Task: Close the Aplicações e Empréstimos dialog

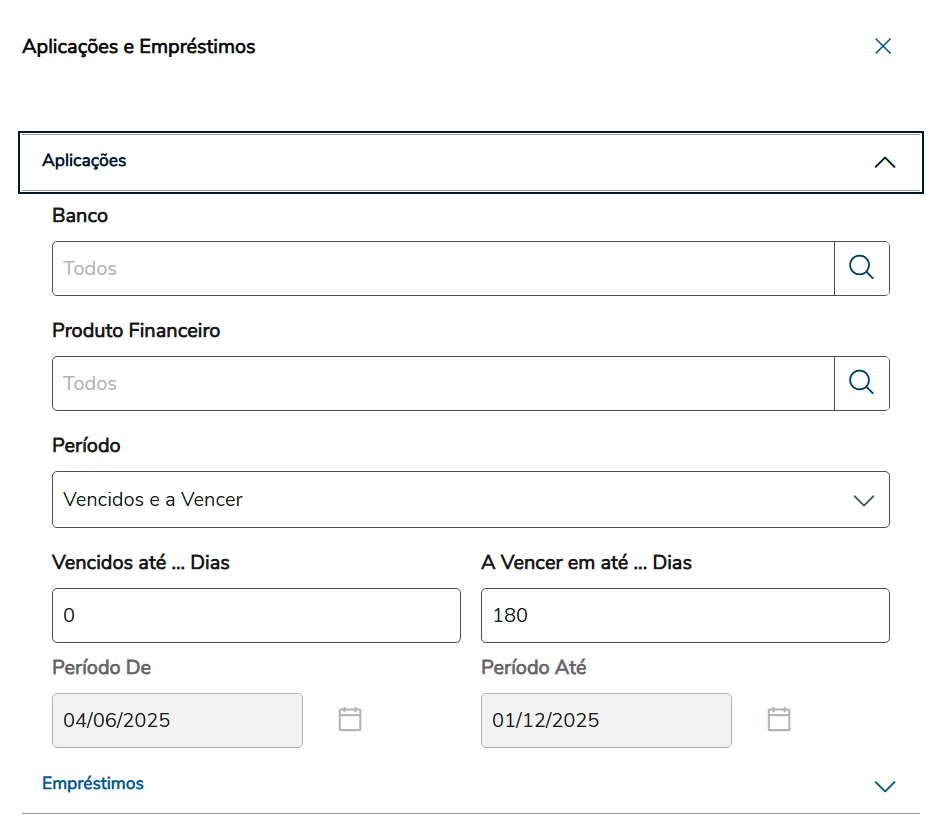Action: tap(883, 46)
